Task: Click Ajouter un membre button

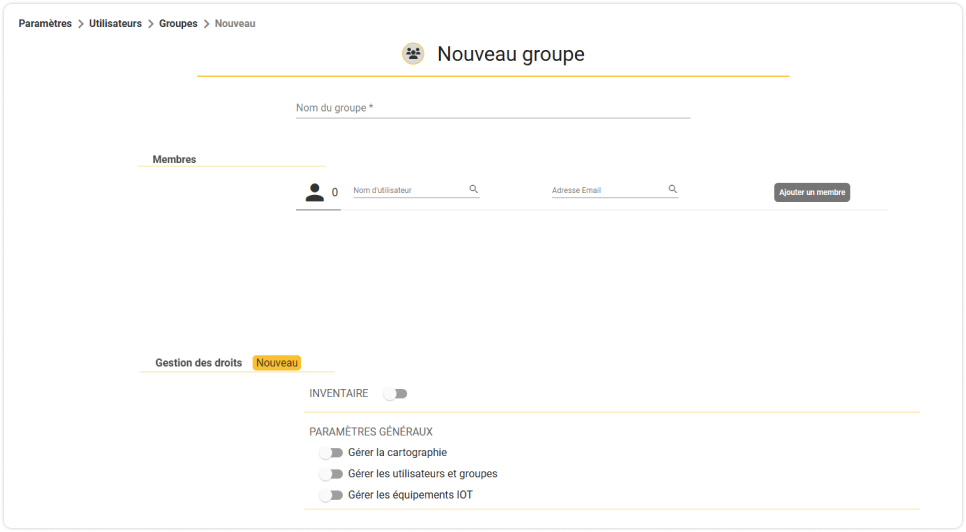Action: tap(812, 192)
